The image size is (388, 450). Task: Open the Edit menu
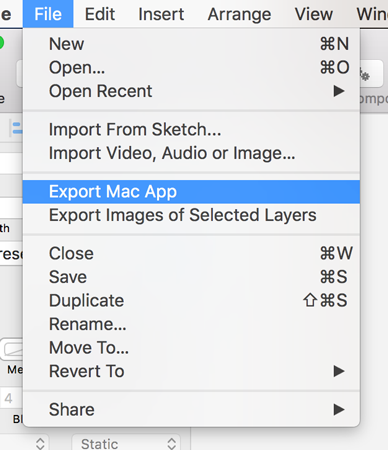pos(100,14)
